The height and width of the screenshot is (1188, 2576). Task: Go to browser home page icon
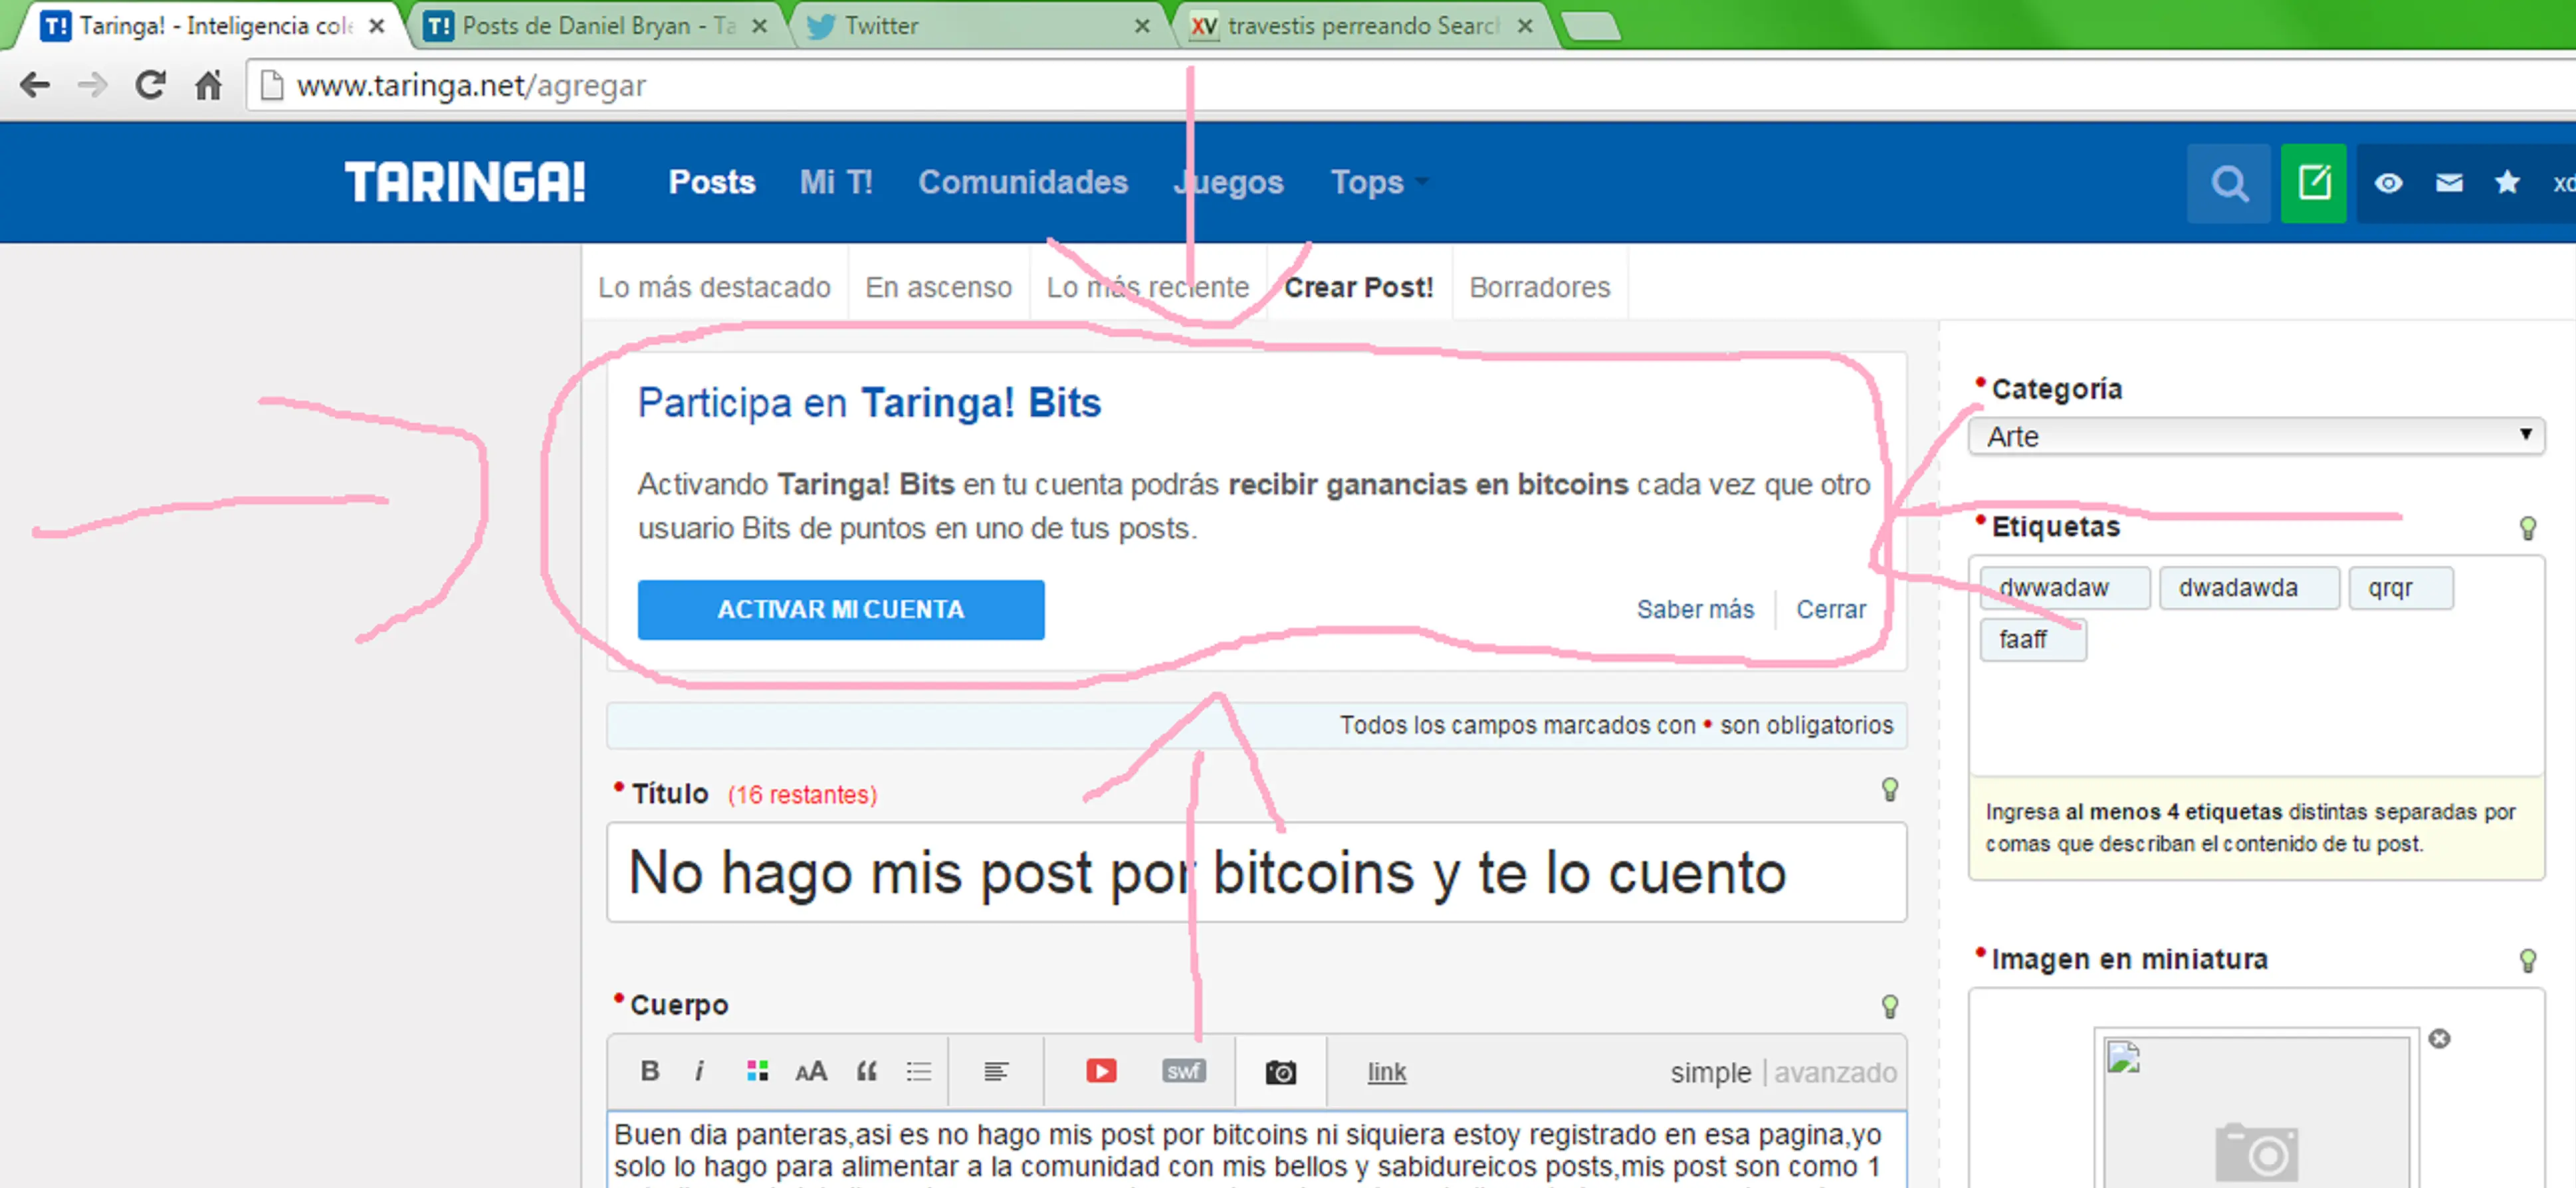pos(208,85)
